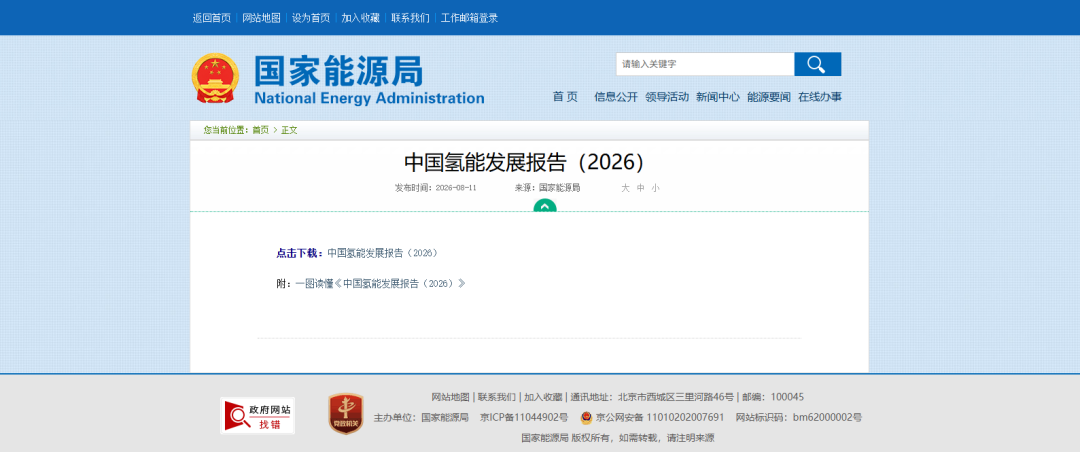Click the 邮编：100045 text

point(773,397)
